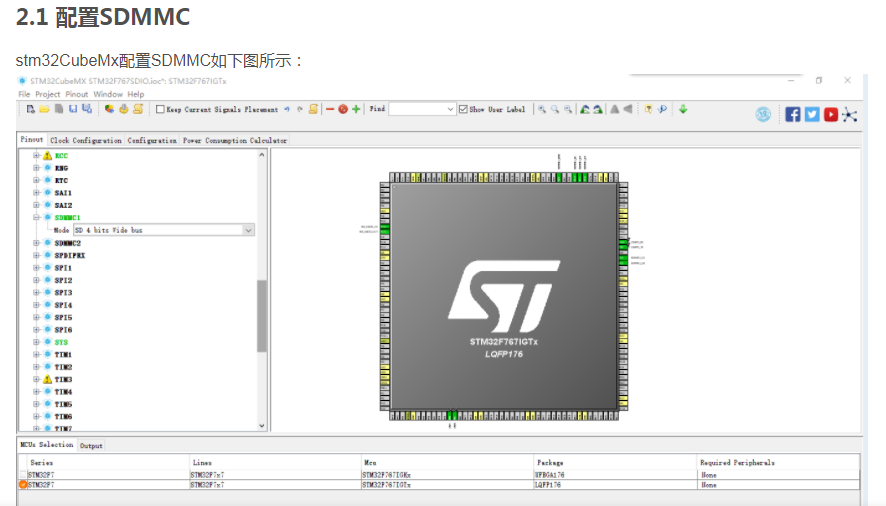This screenshot has width=886, height=506.
Task: Click the tree scrollbar down arrow
Action: tap(262, 426)
